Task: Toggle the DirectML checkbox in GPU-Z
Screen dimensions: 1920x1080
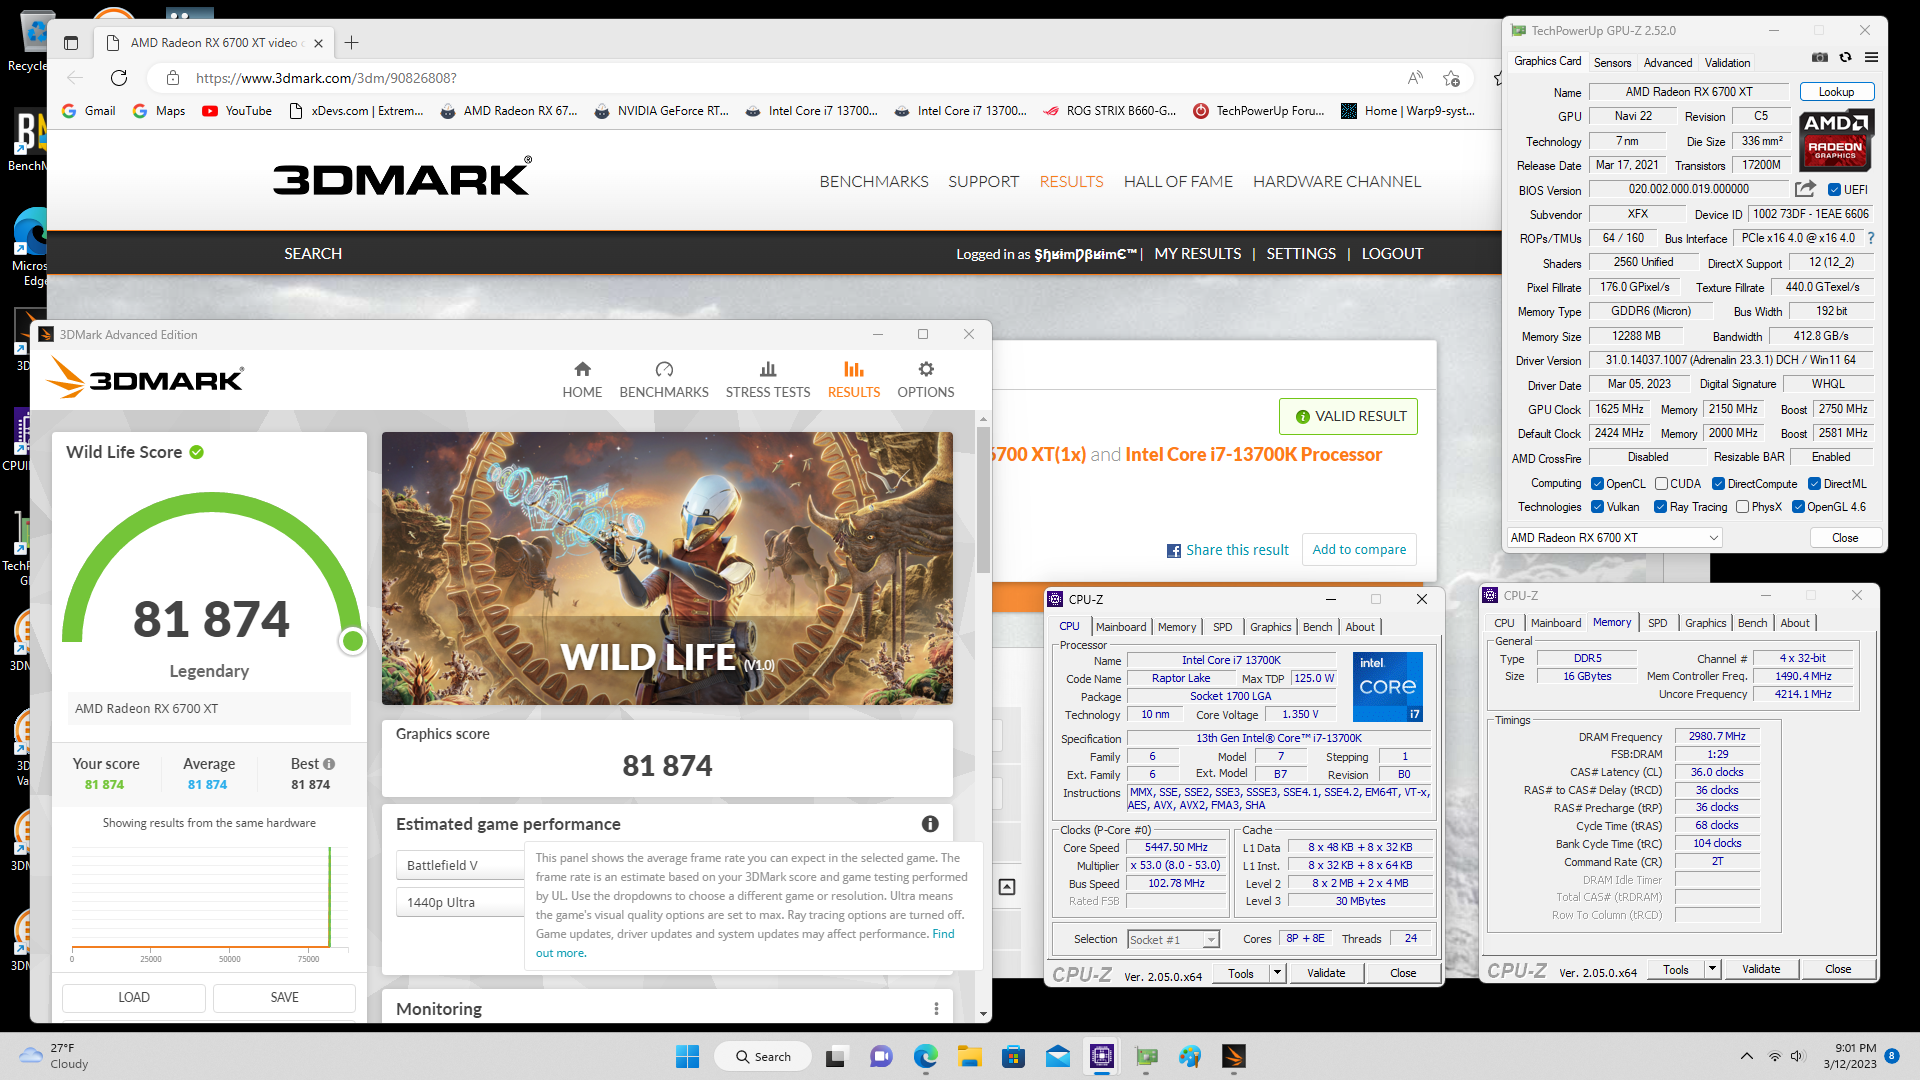Action: click(1814, 484)
